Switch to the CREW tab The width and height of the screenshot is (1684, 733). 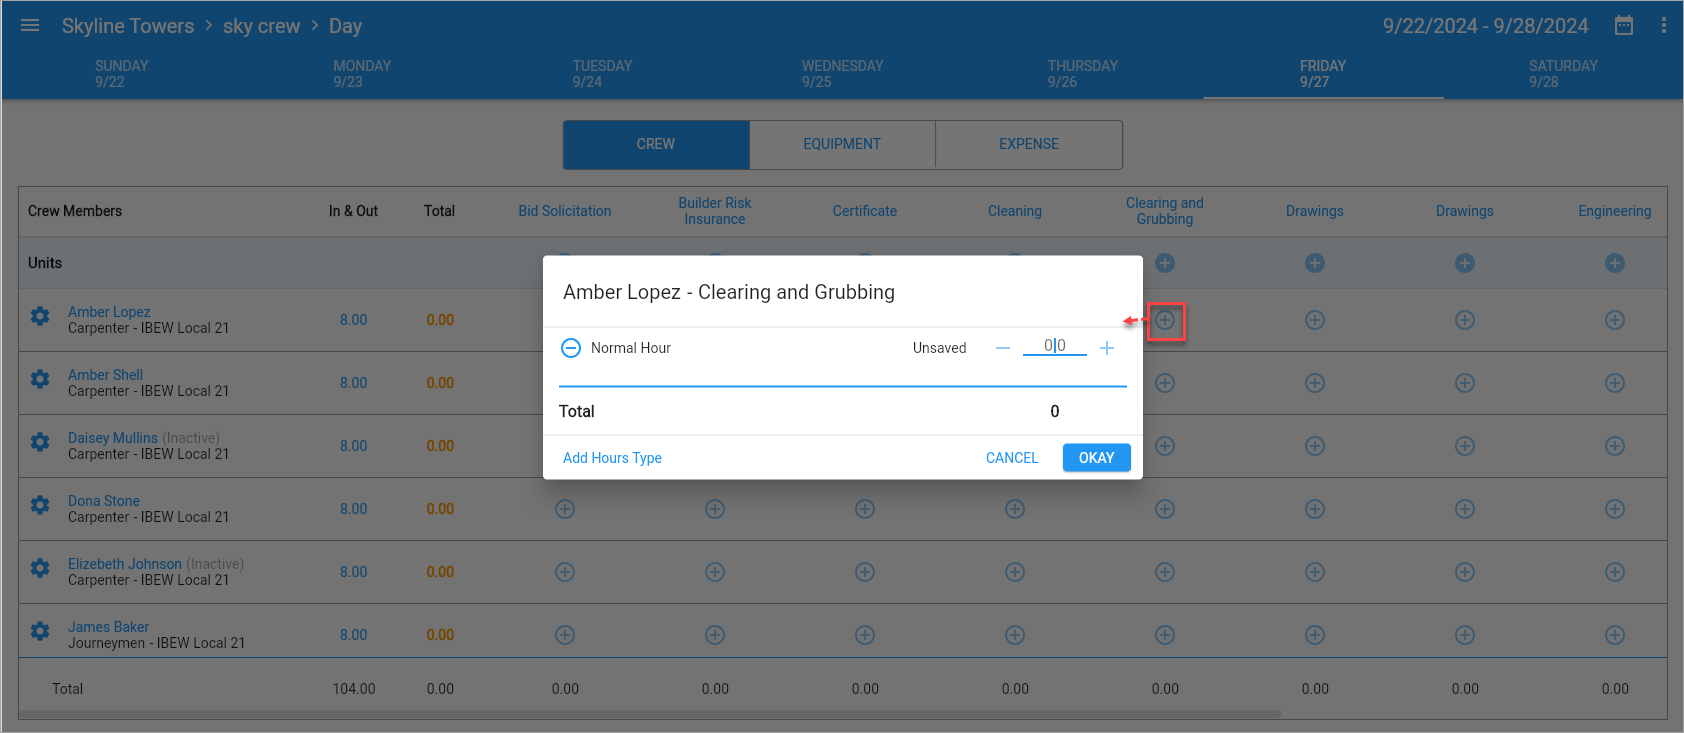click(656, 144)
